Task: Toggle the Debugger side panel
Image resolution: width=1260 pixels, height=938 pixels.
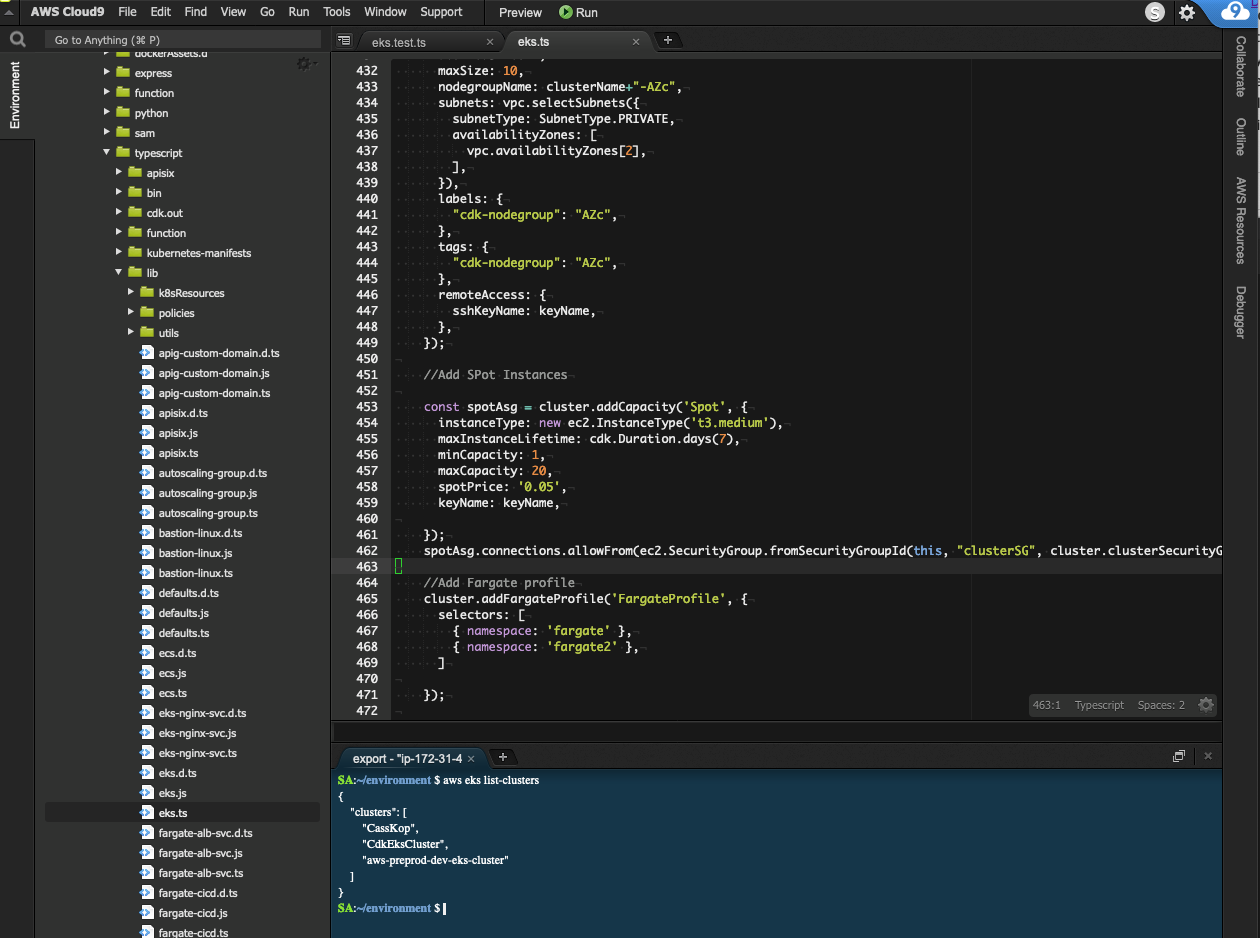Action: click(x=1241, y=312)
